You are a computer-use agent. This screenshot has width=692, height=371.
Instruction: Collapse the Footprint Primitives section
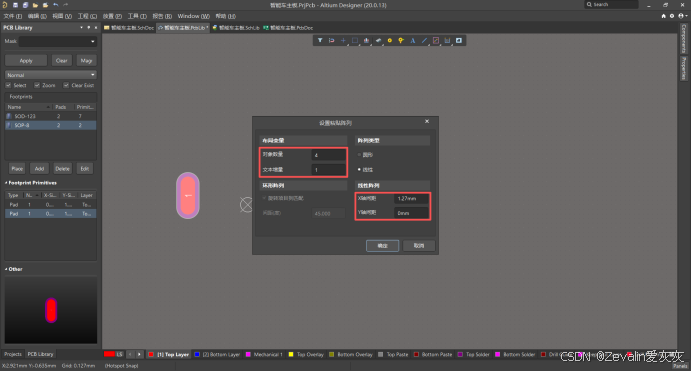[6, 183]
